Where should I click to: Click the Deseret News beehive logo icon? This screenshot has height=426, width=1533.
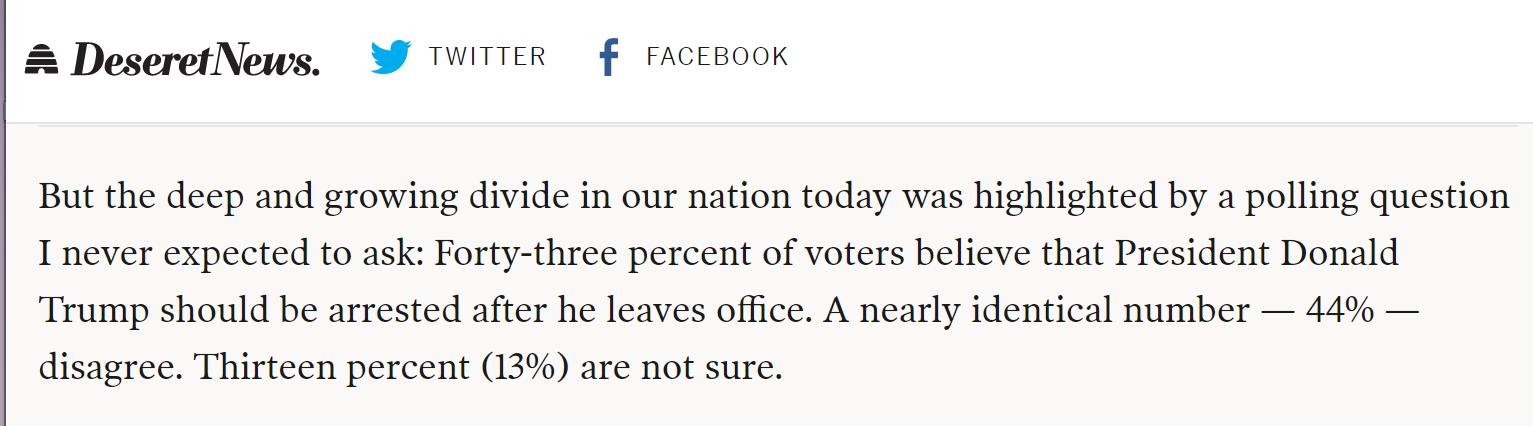(43, 59)
